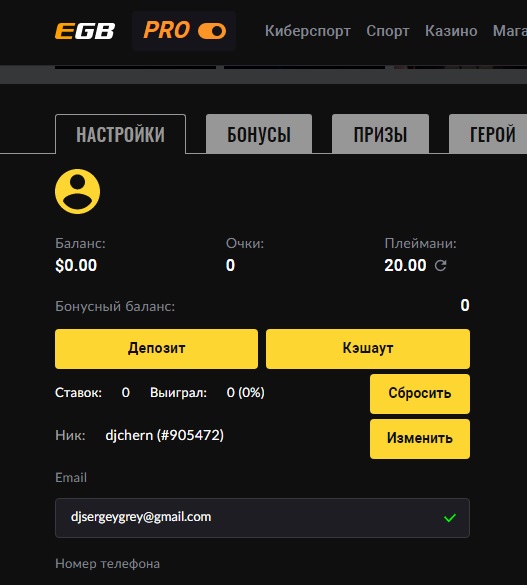Screen dimensions: 527x585
Task: Refresh playmoney with the reload icon
Action: (x=440, y=266)
